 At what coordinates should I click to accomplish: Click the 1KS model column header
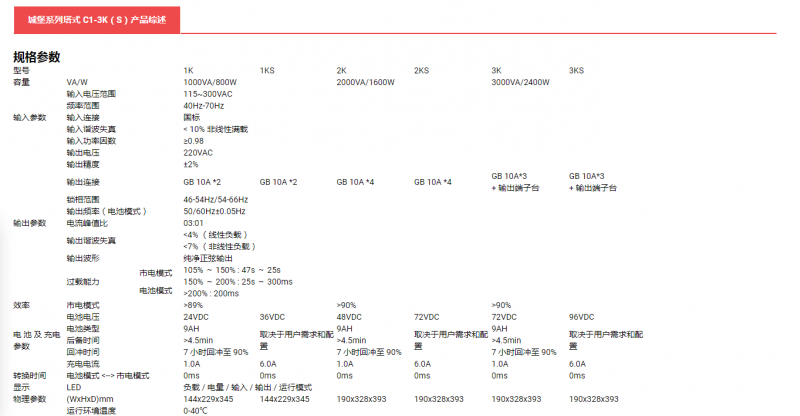[267, 70]
